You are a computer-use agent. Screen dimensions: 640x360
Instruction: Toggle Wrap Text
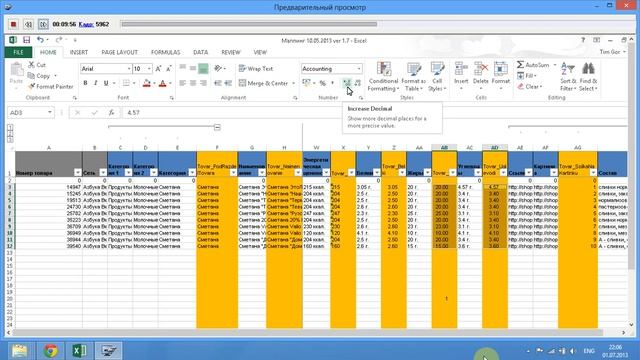tap(256, 69)
